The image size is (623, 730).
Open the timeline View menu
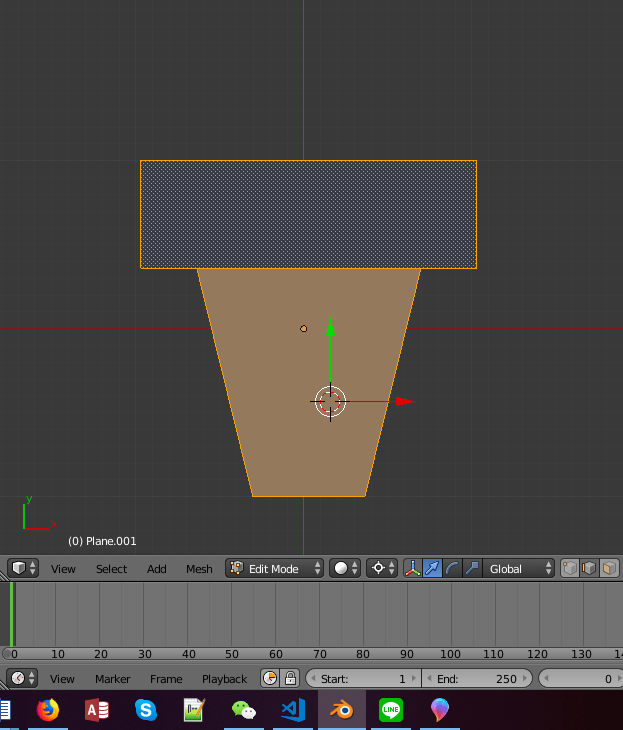point(62,679)
